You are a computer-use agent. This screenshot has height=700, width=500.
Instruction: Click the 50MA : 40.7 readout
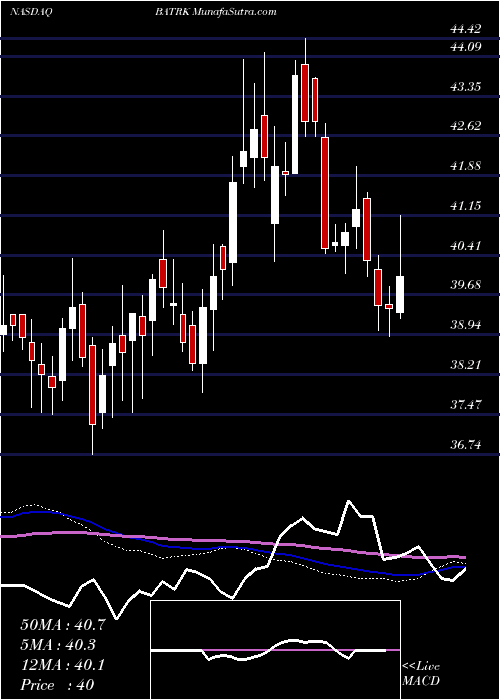point(63,625)
